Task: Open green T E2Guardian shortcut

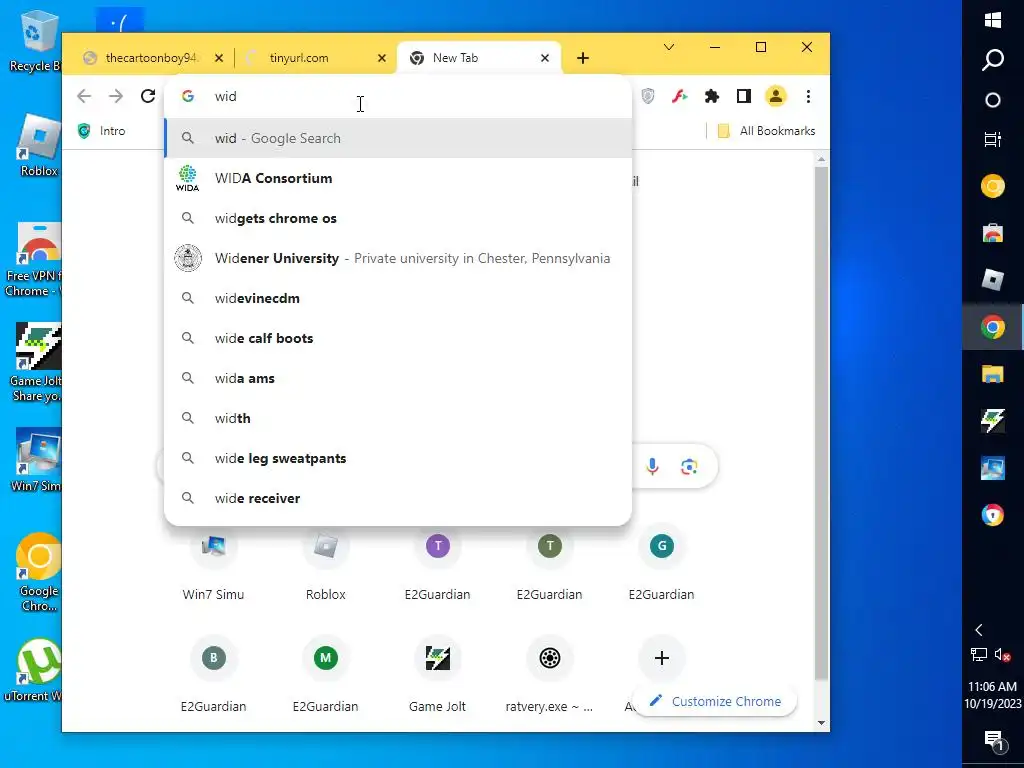Action: coord(549,564)
